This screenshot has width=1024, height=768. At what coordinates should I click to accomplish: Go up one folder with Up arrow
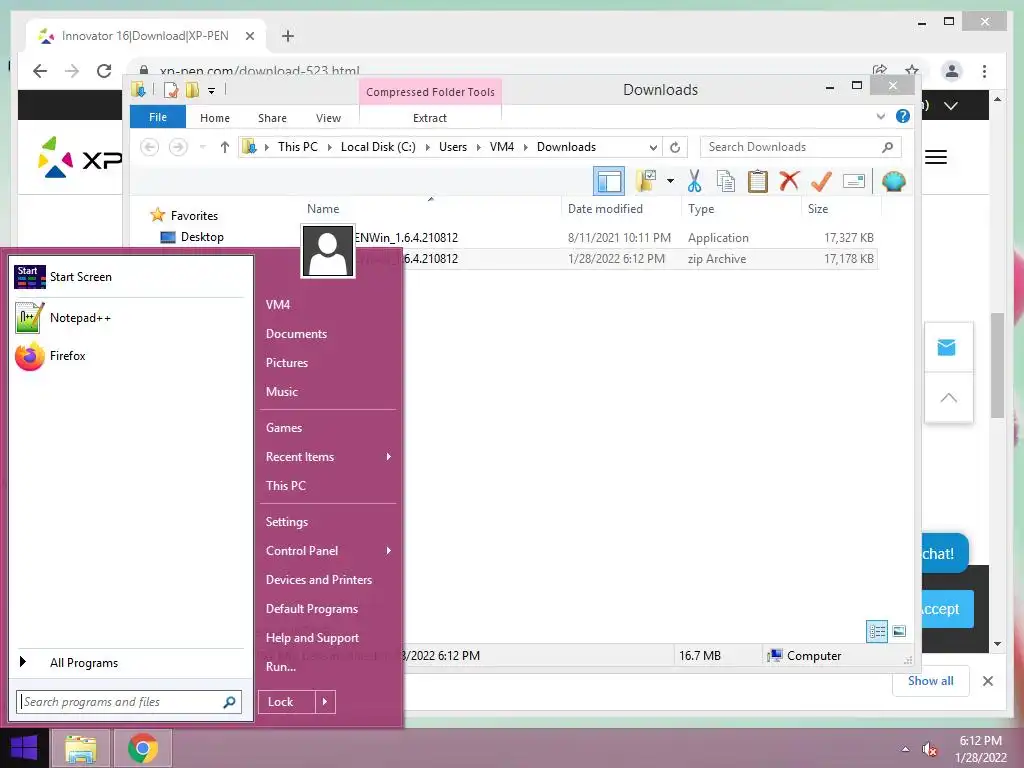point(225,147)
